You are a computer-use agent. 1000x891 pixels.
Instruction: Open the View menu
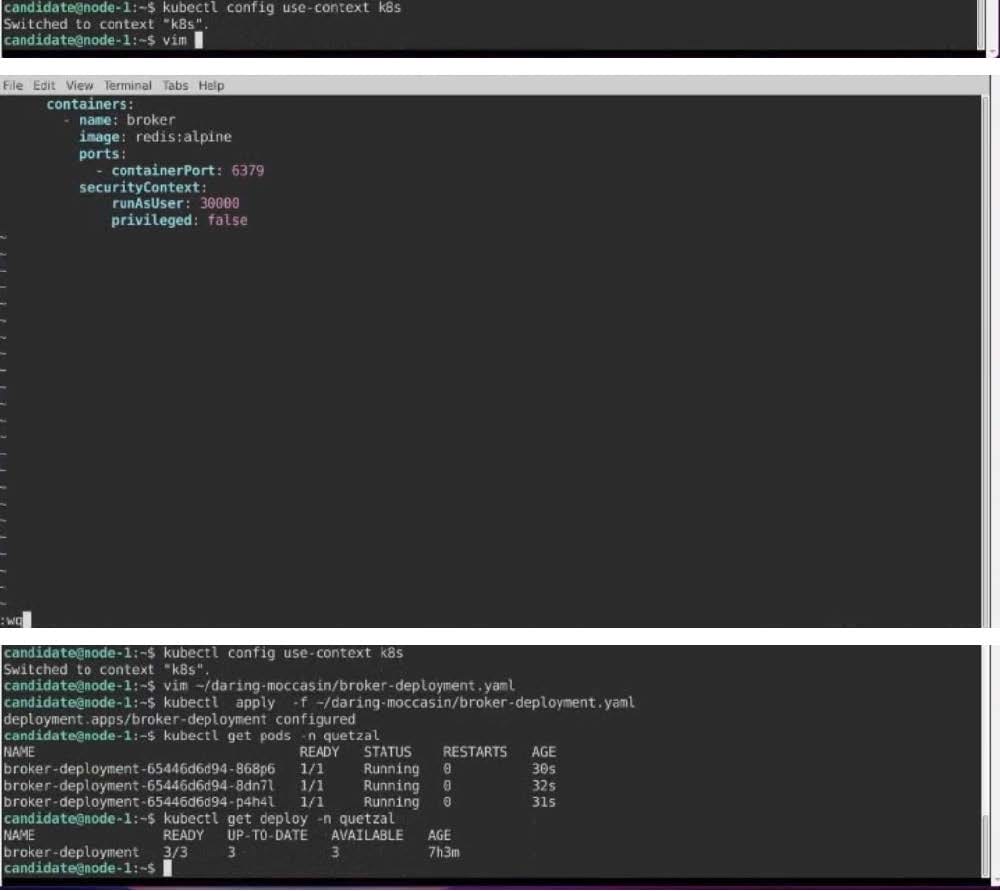coord(79,86)
